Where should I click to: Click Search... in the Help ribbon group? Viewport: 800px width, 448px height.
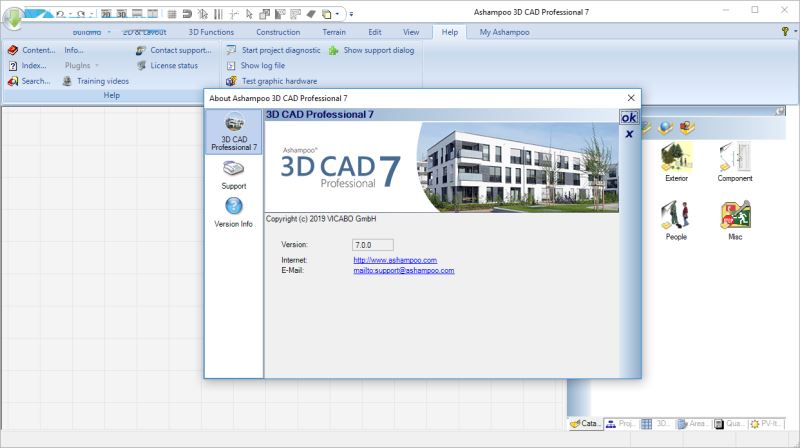tap(29, 81)
